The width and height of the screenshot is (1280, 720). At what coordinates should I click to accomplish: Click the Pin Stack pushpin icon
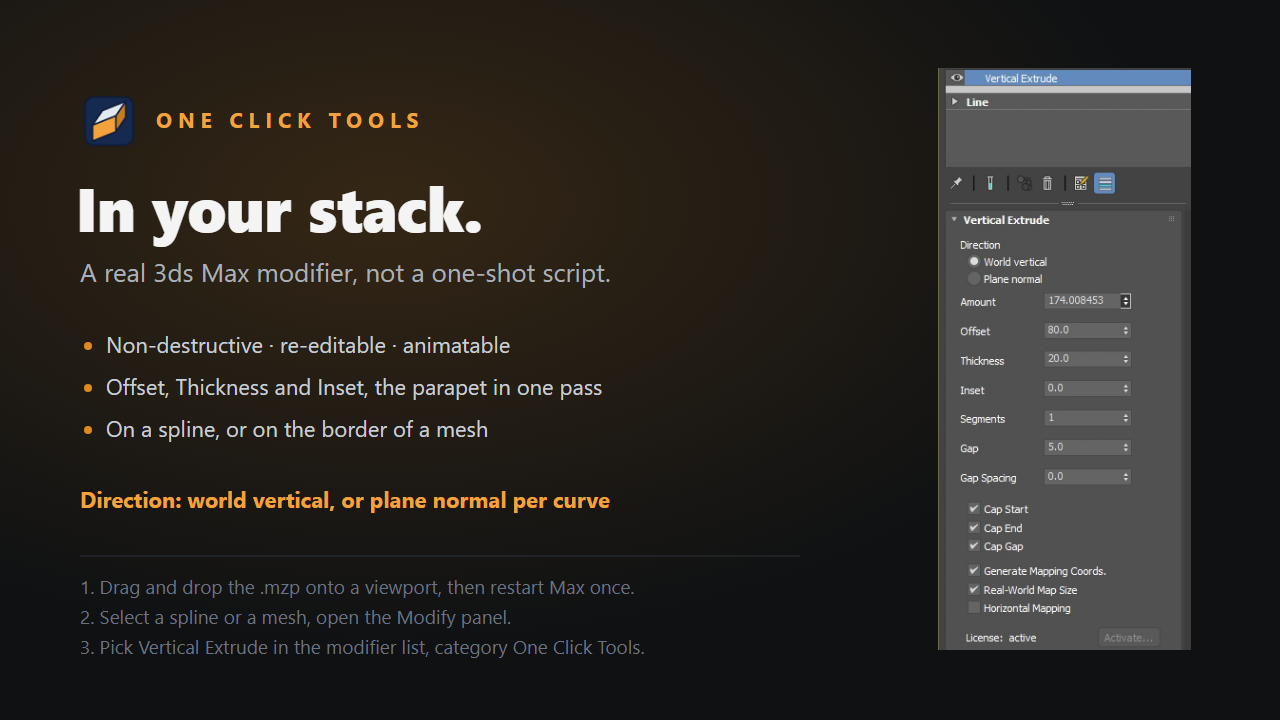tap(956, 183)
